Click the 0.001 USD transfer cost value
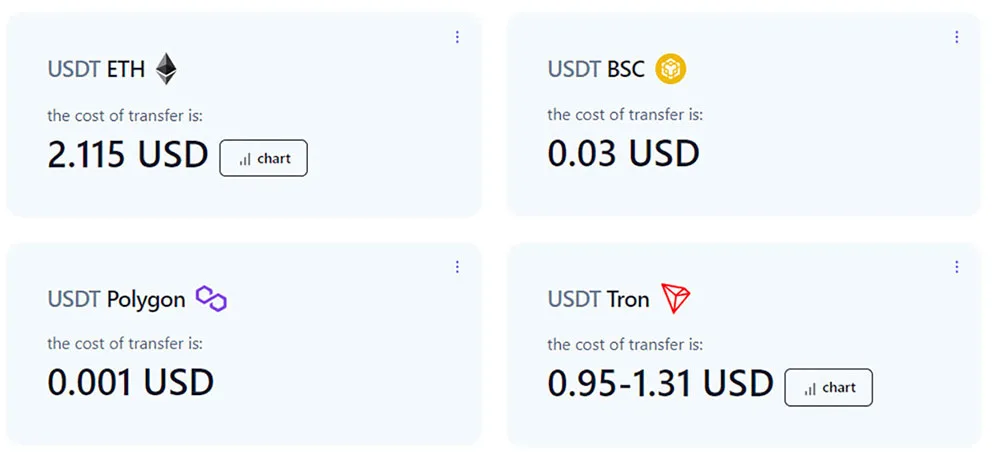1000x463 pixels. click(130, 382)
